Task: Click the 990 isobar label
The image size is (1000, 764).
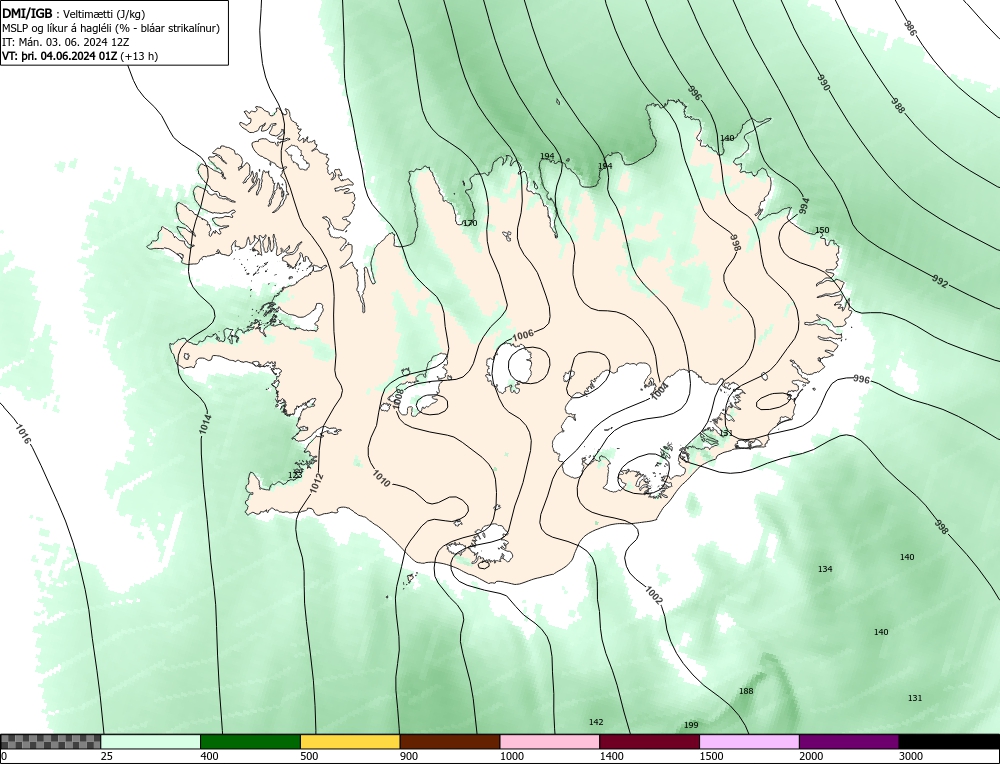Action: point(823,83)
